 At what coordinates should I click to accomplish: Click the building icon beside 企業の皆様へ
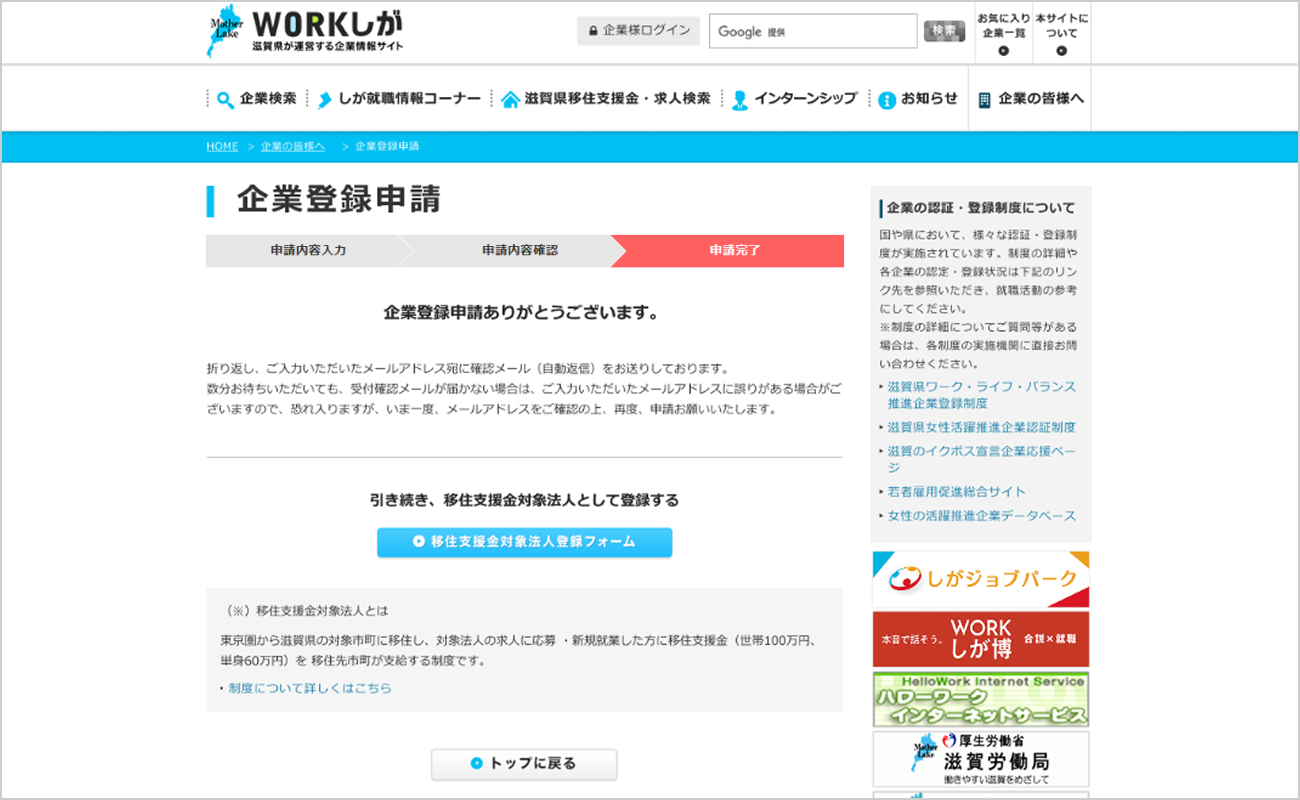(x=985, y=99)
